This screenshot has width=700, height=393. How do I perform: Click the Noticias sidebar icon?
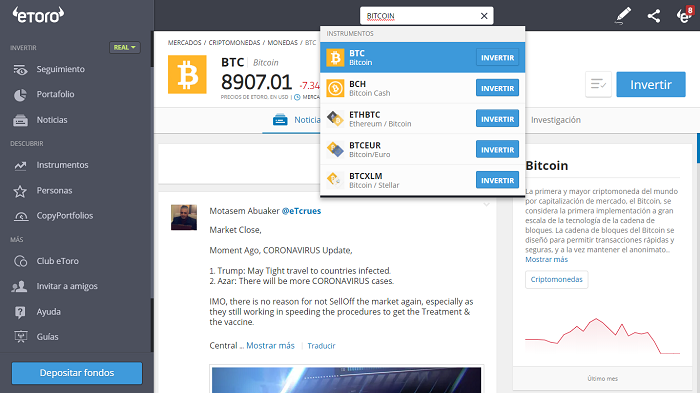pyautogui.click(x=20, y=120)
